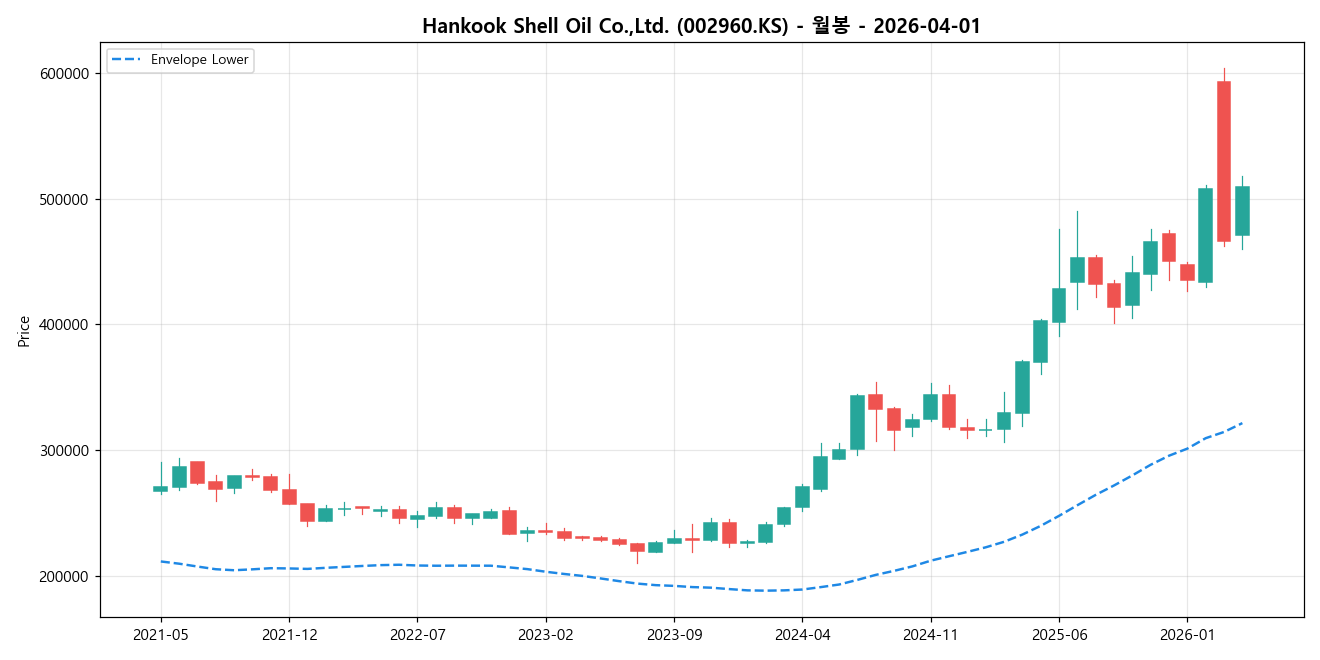Click the chart title Hankook Shell Oil Co.,Ltd.
Image resolution: width=1320 pixels, height=660 pixels.
coord(701,26)
